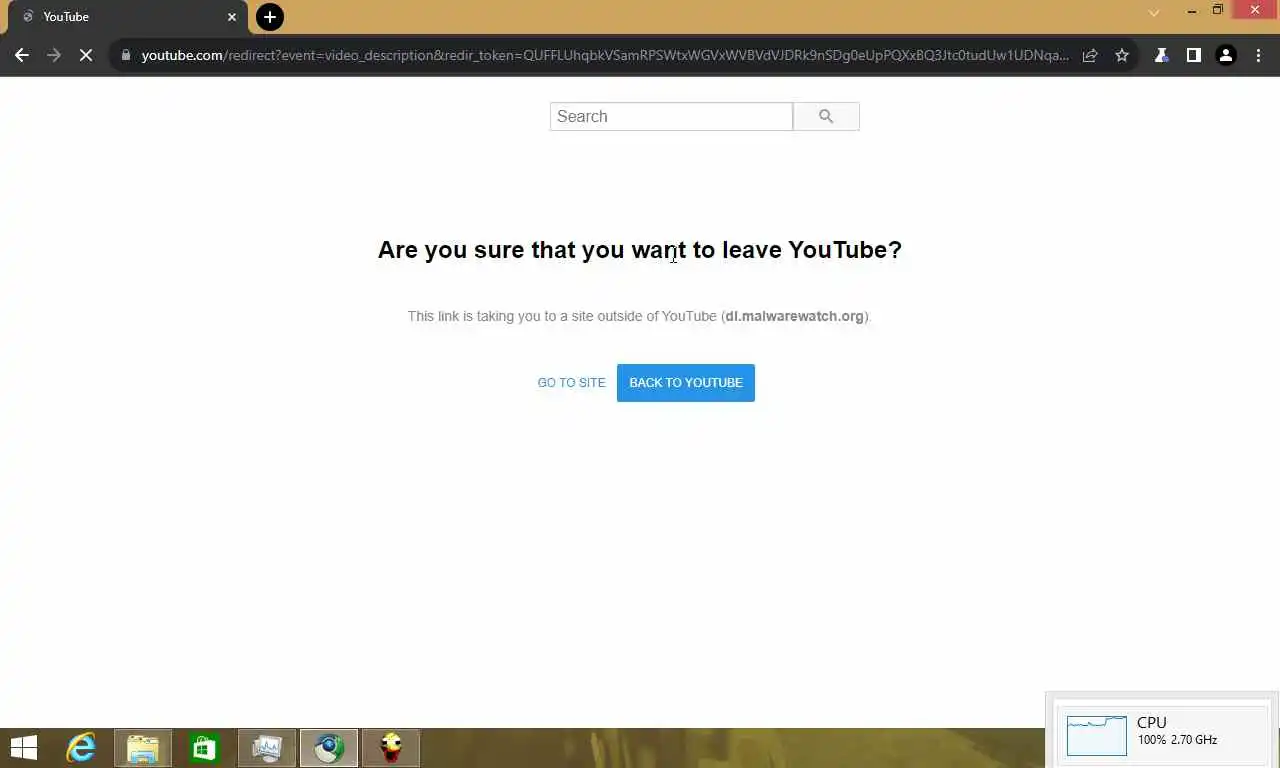The image size is (1280, 768).
Task: Open the Task Manager taskbar icon
Action: (x=267, y=748)
